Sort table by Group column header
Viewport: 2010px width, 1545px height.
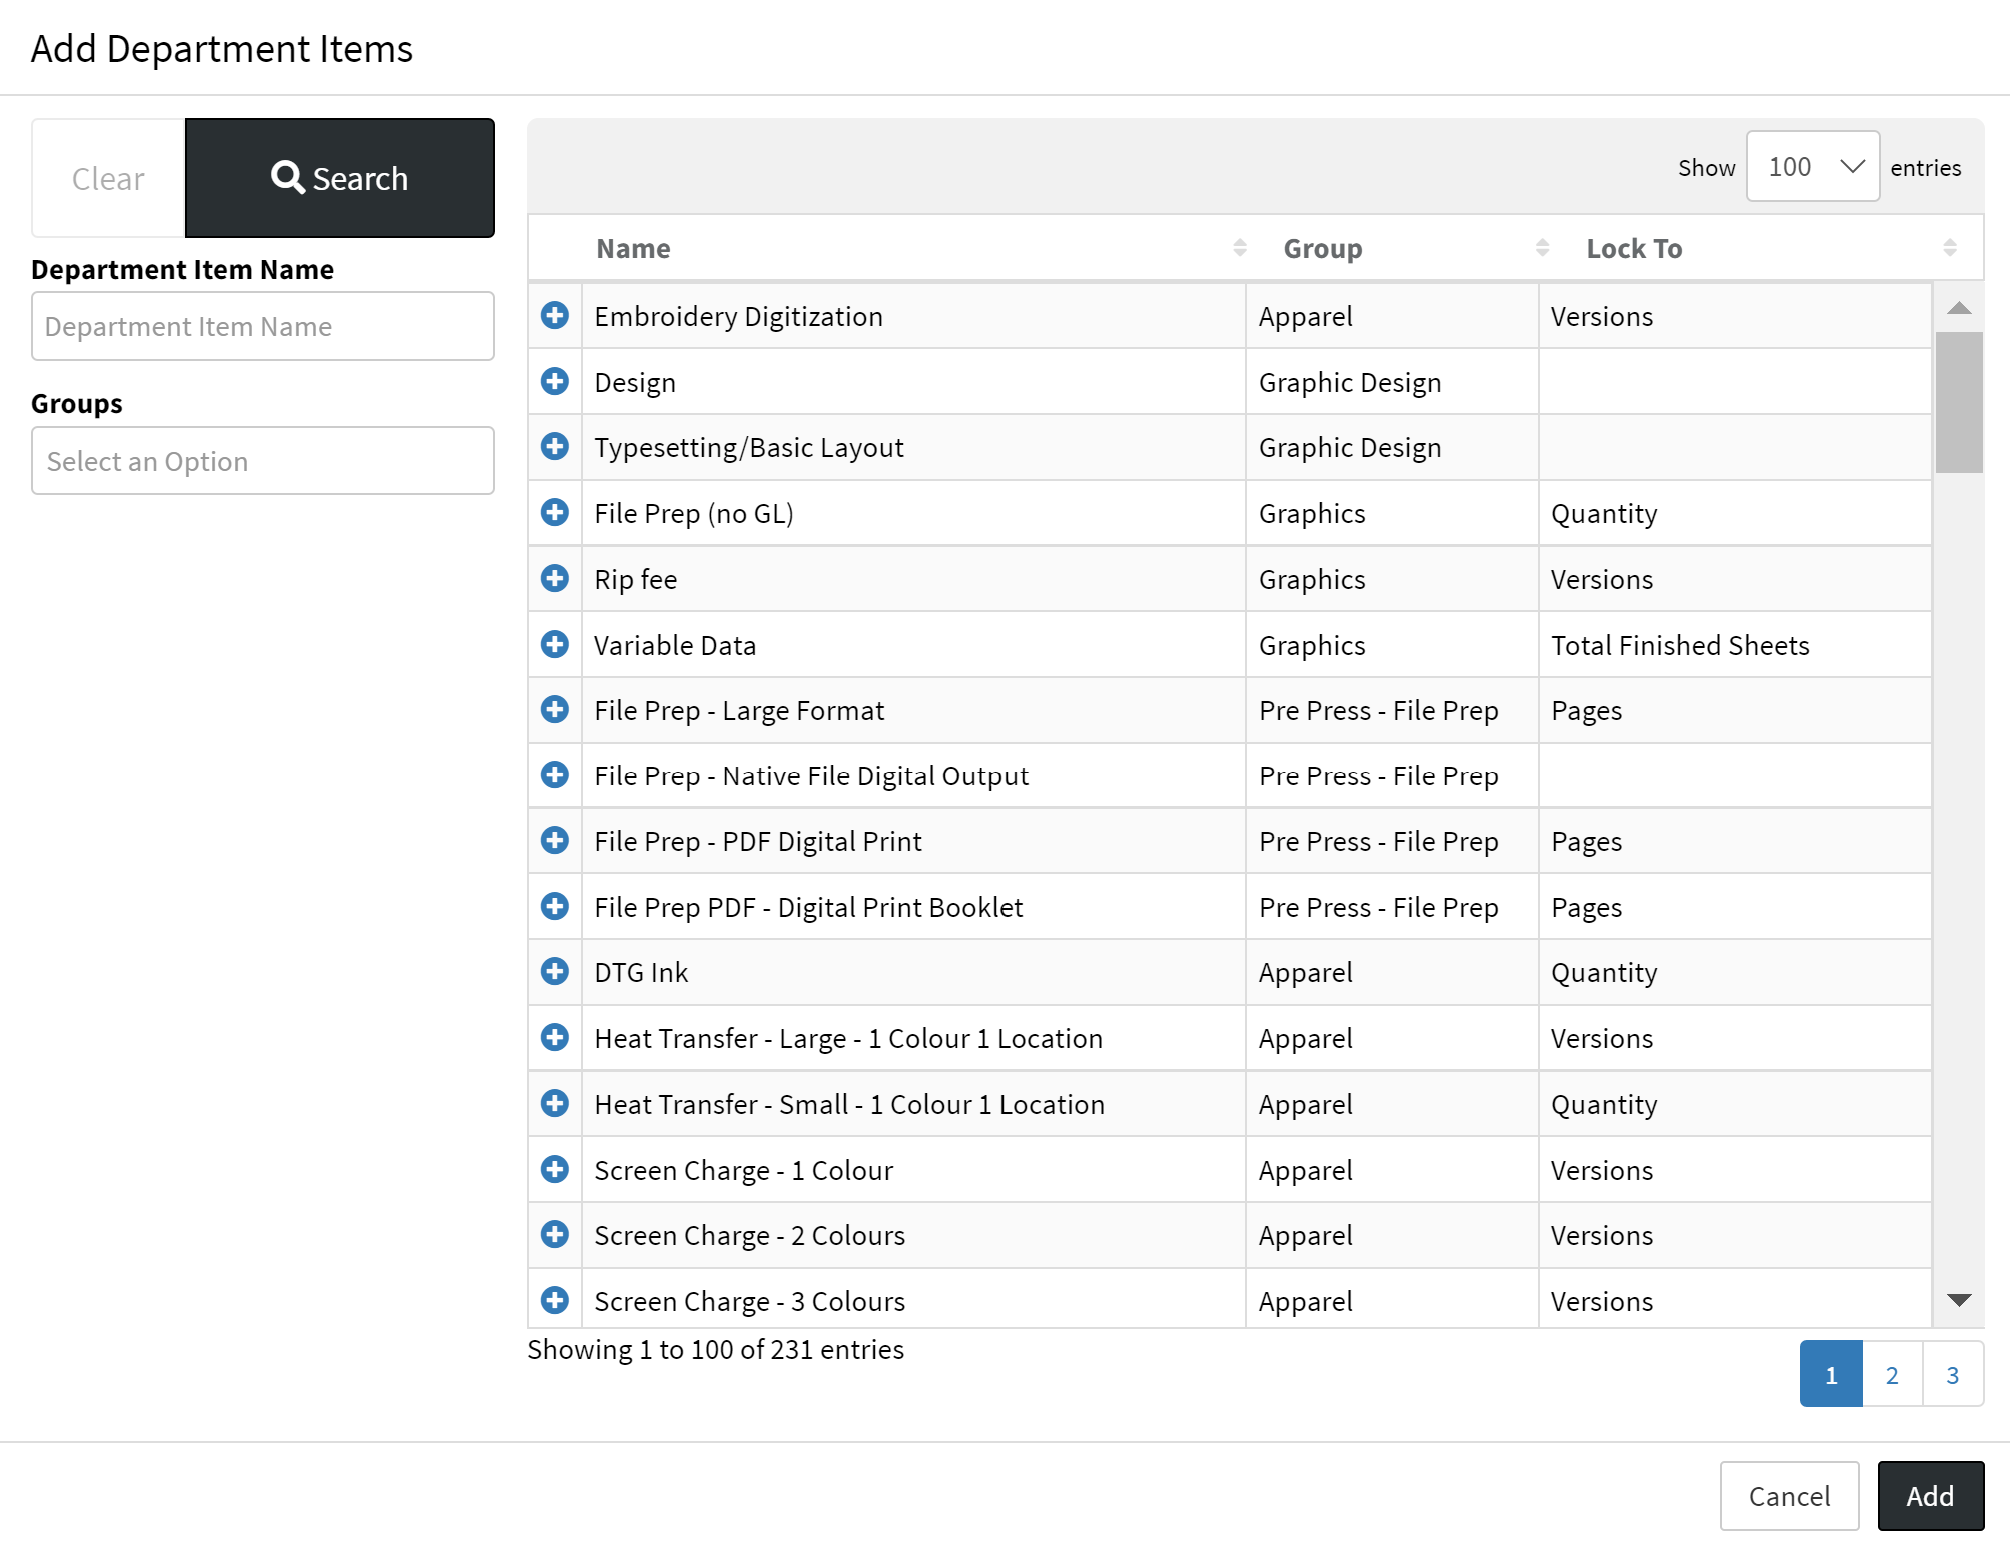click(1322, 248)
